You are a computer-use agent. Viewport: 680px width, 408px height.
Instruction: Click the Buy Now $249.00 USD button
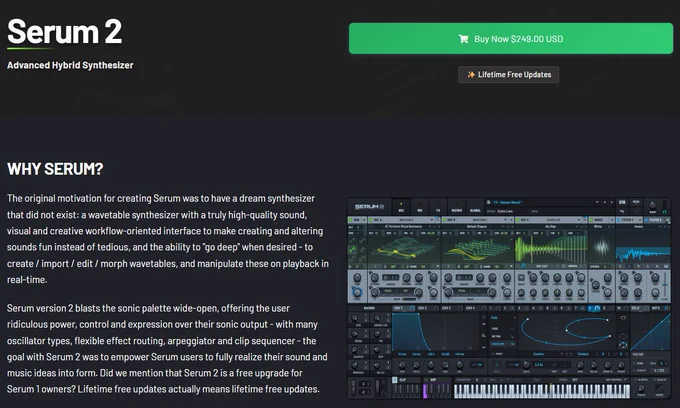click(511, 39)
